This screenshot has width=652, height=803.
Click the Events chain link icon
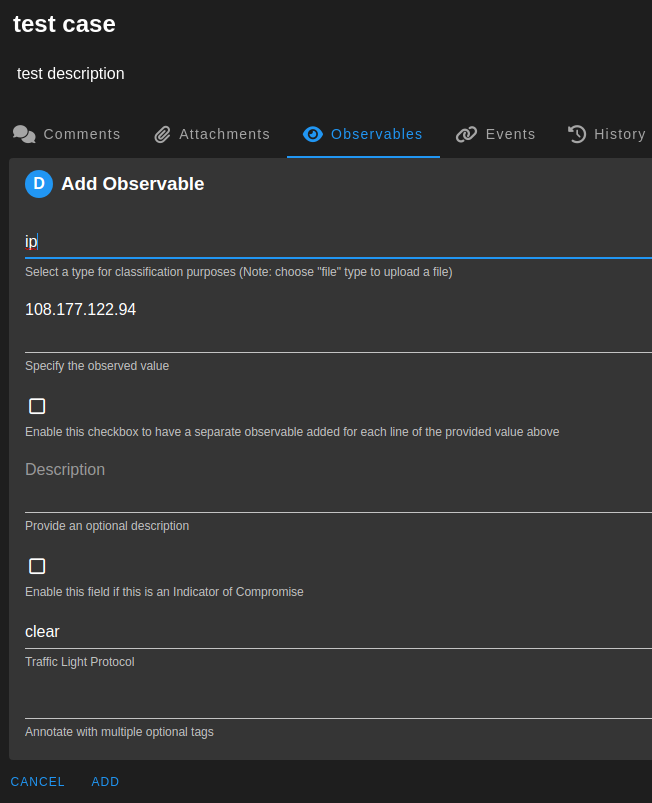click(466, 134)
